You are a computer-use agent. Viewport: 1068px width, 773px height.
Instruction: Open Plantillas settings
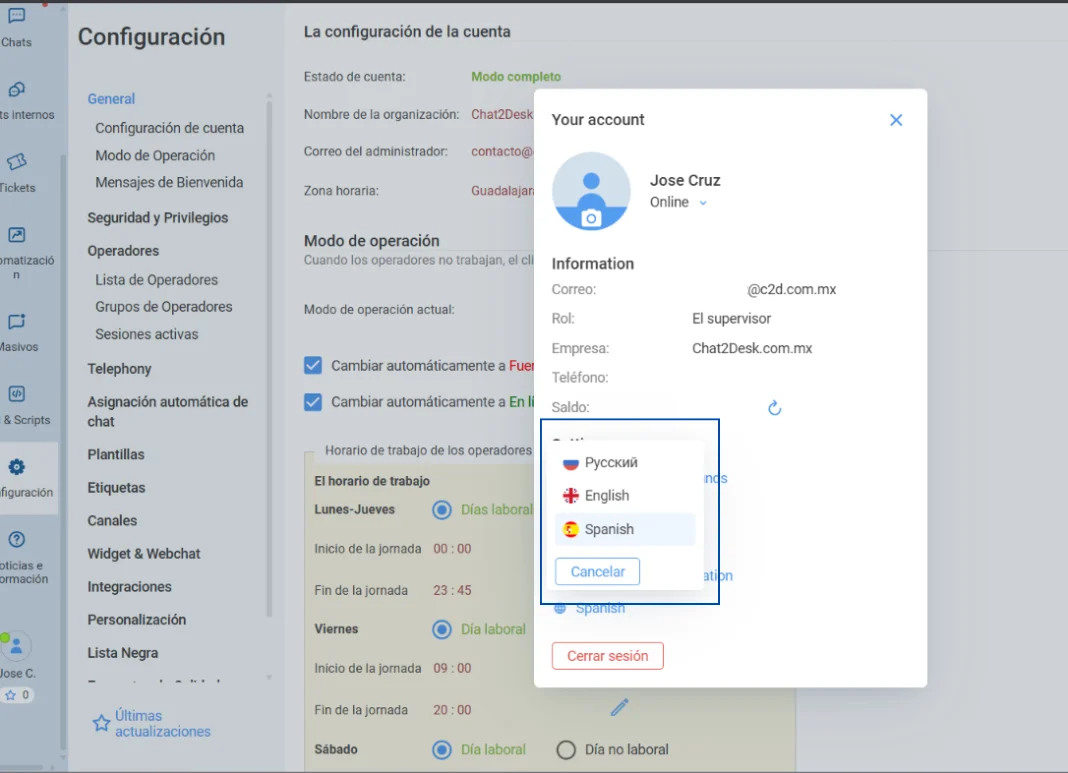pos(116,454)
